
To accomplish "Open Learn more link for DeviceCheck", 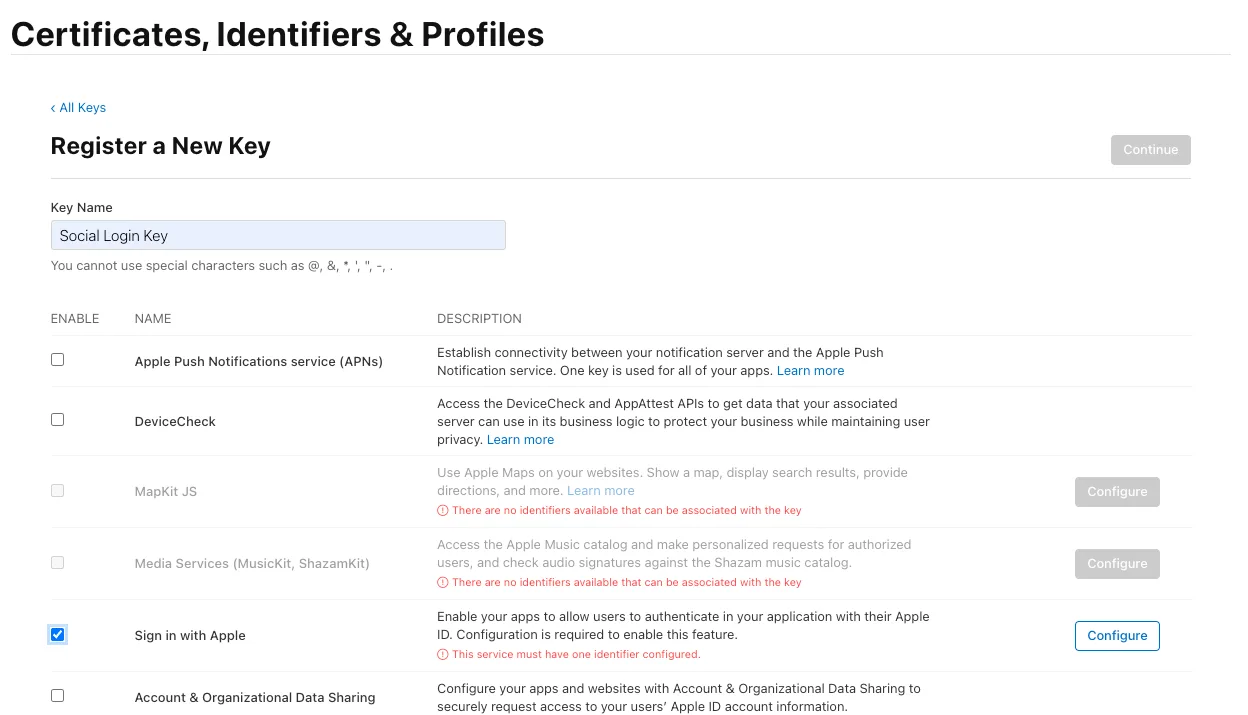I will click(x=520, y=439).
